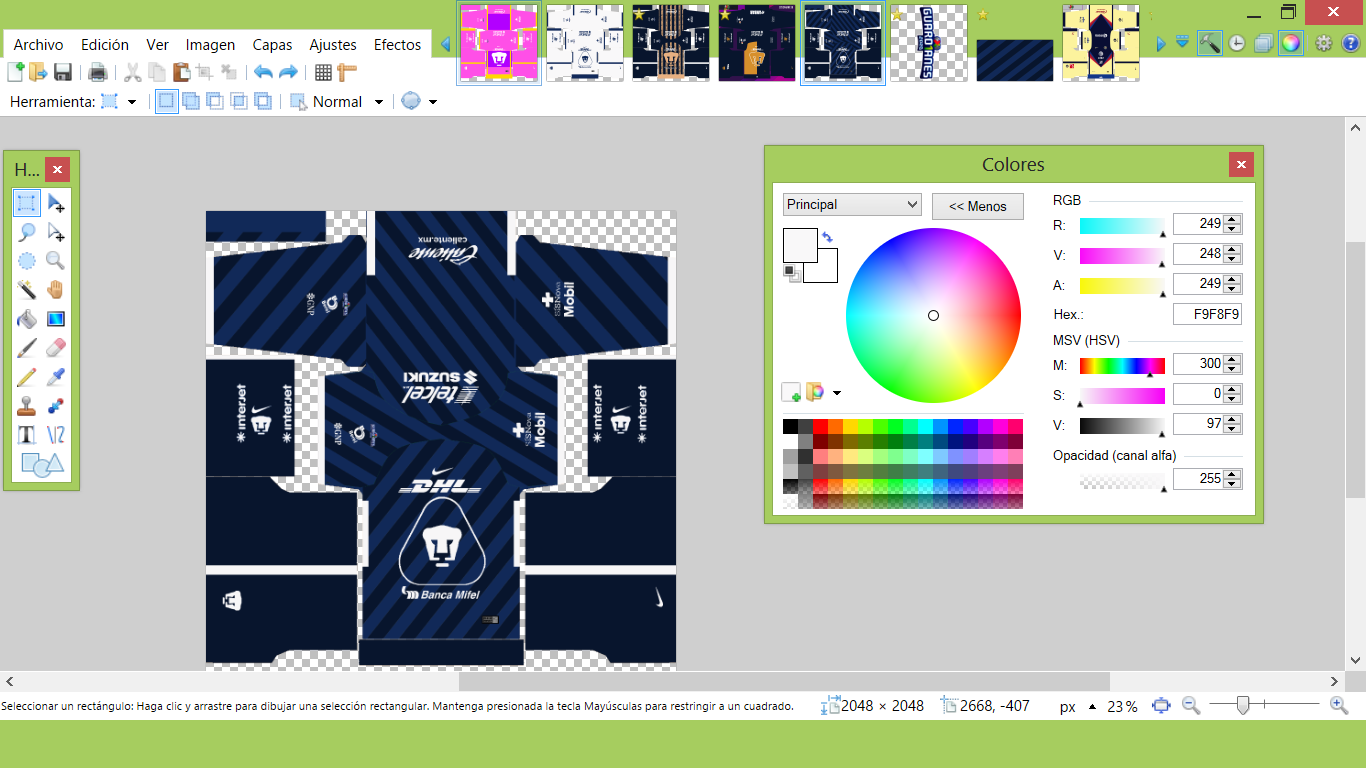Select the Rectangle Select tool in Tools panel

[27, 203]
